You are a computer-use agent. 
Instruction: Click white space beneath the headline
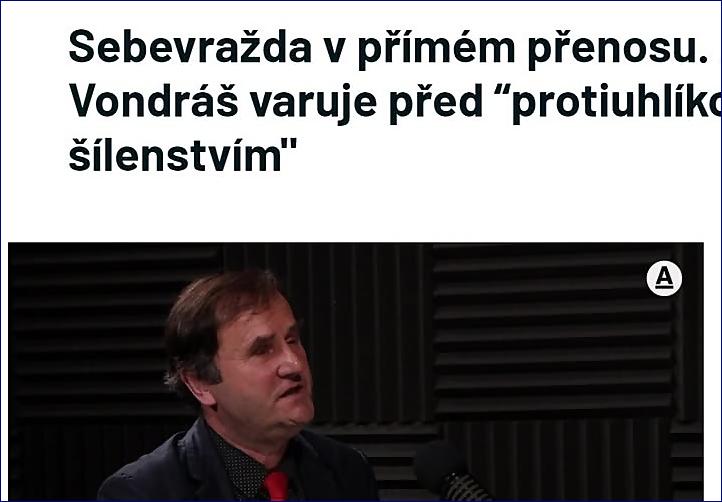tap(359, 207)
